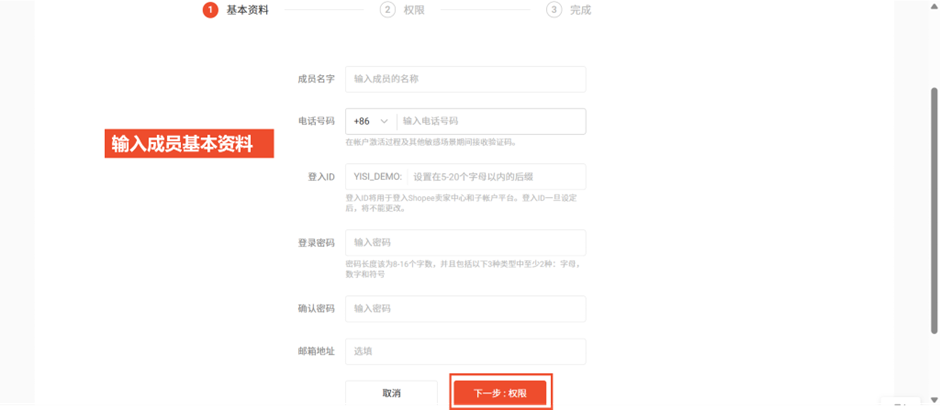The image size is (940, 410).
Task: Click the chevron arrow beside +86
Action: pos(383,121)
